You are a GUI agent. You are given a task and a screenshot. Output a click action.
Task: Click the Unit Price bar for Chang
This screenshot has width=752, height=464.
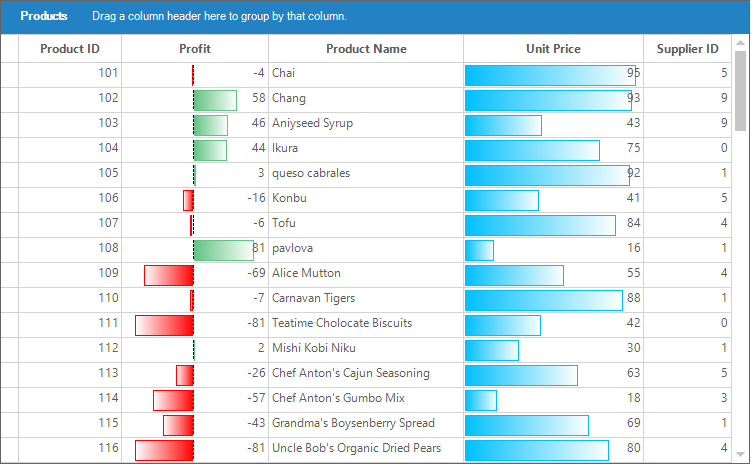(550, 99)
